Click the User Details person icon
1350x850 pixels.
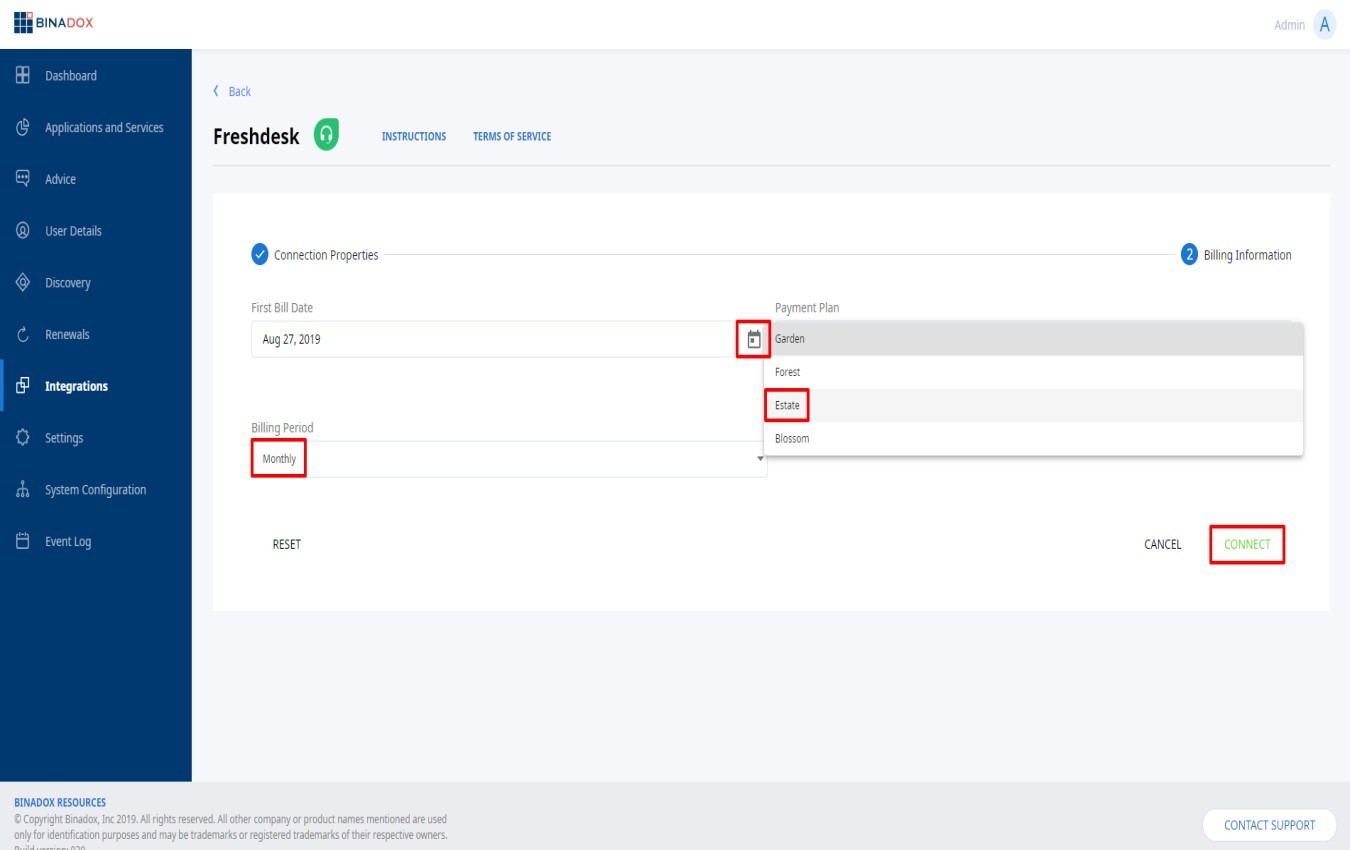22,231
